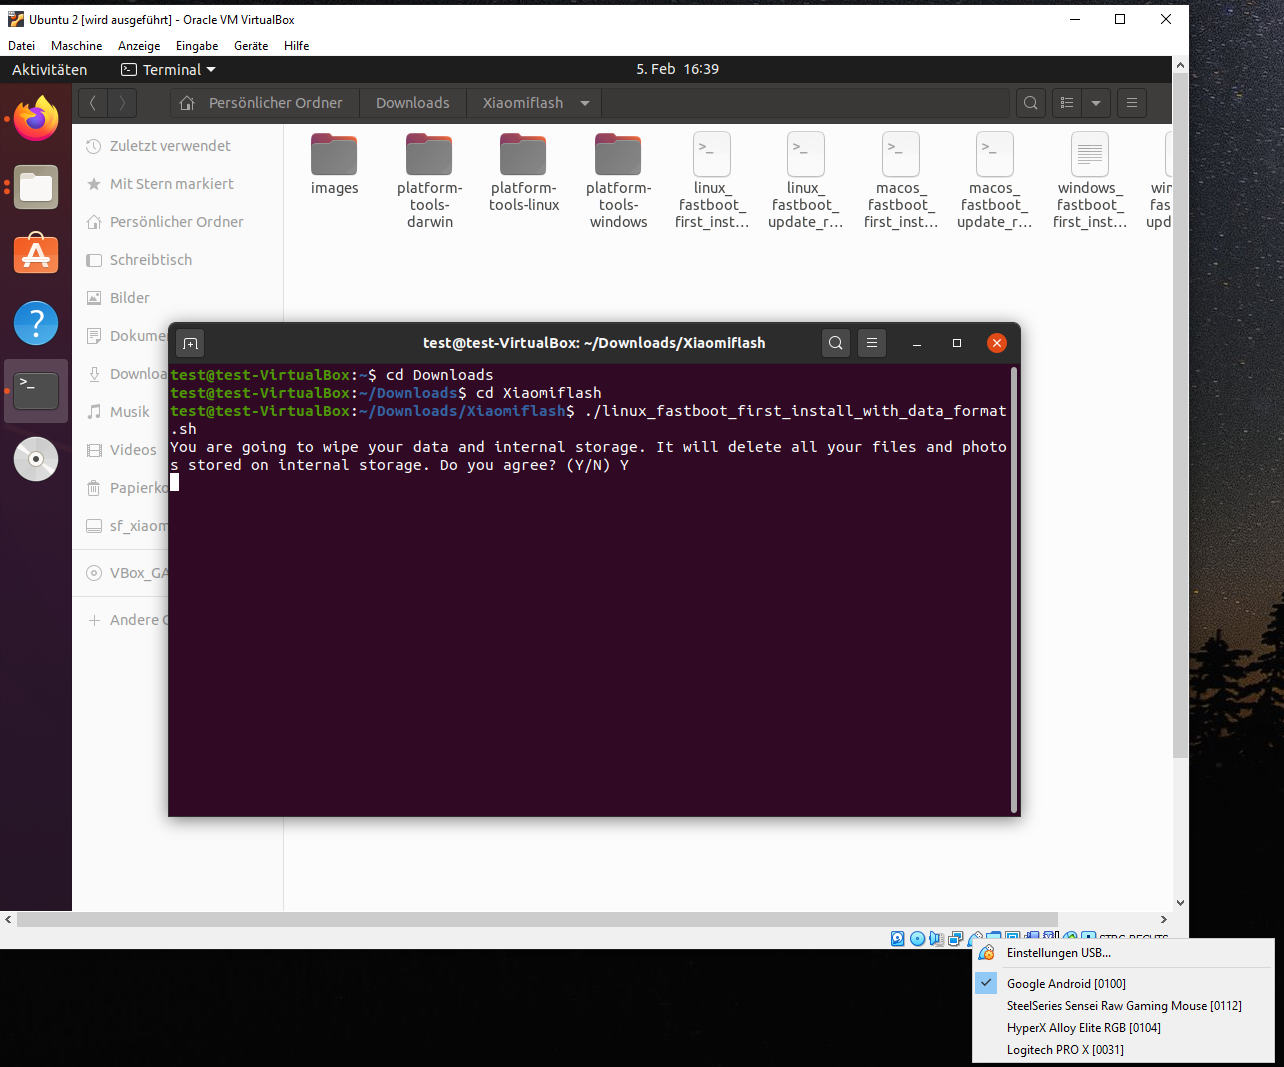Open the Terminal app menu in top bar

(168, 69)
